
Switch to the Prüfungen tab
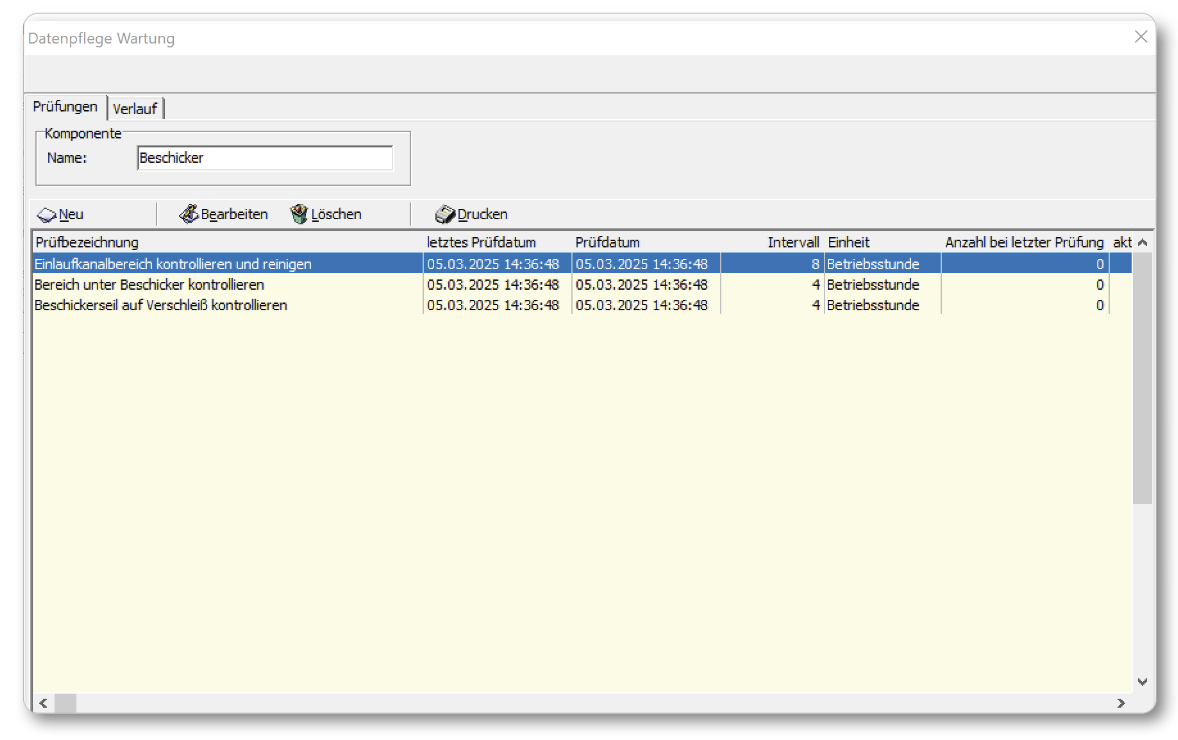click(65, 107)
